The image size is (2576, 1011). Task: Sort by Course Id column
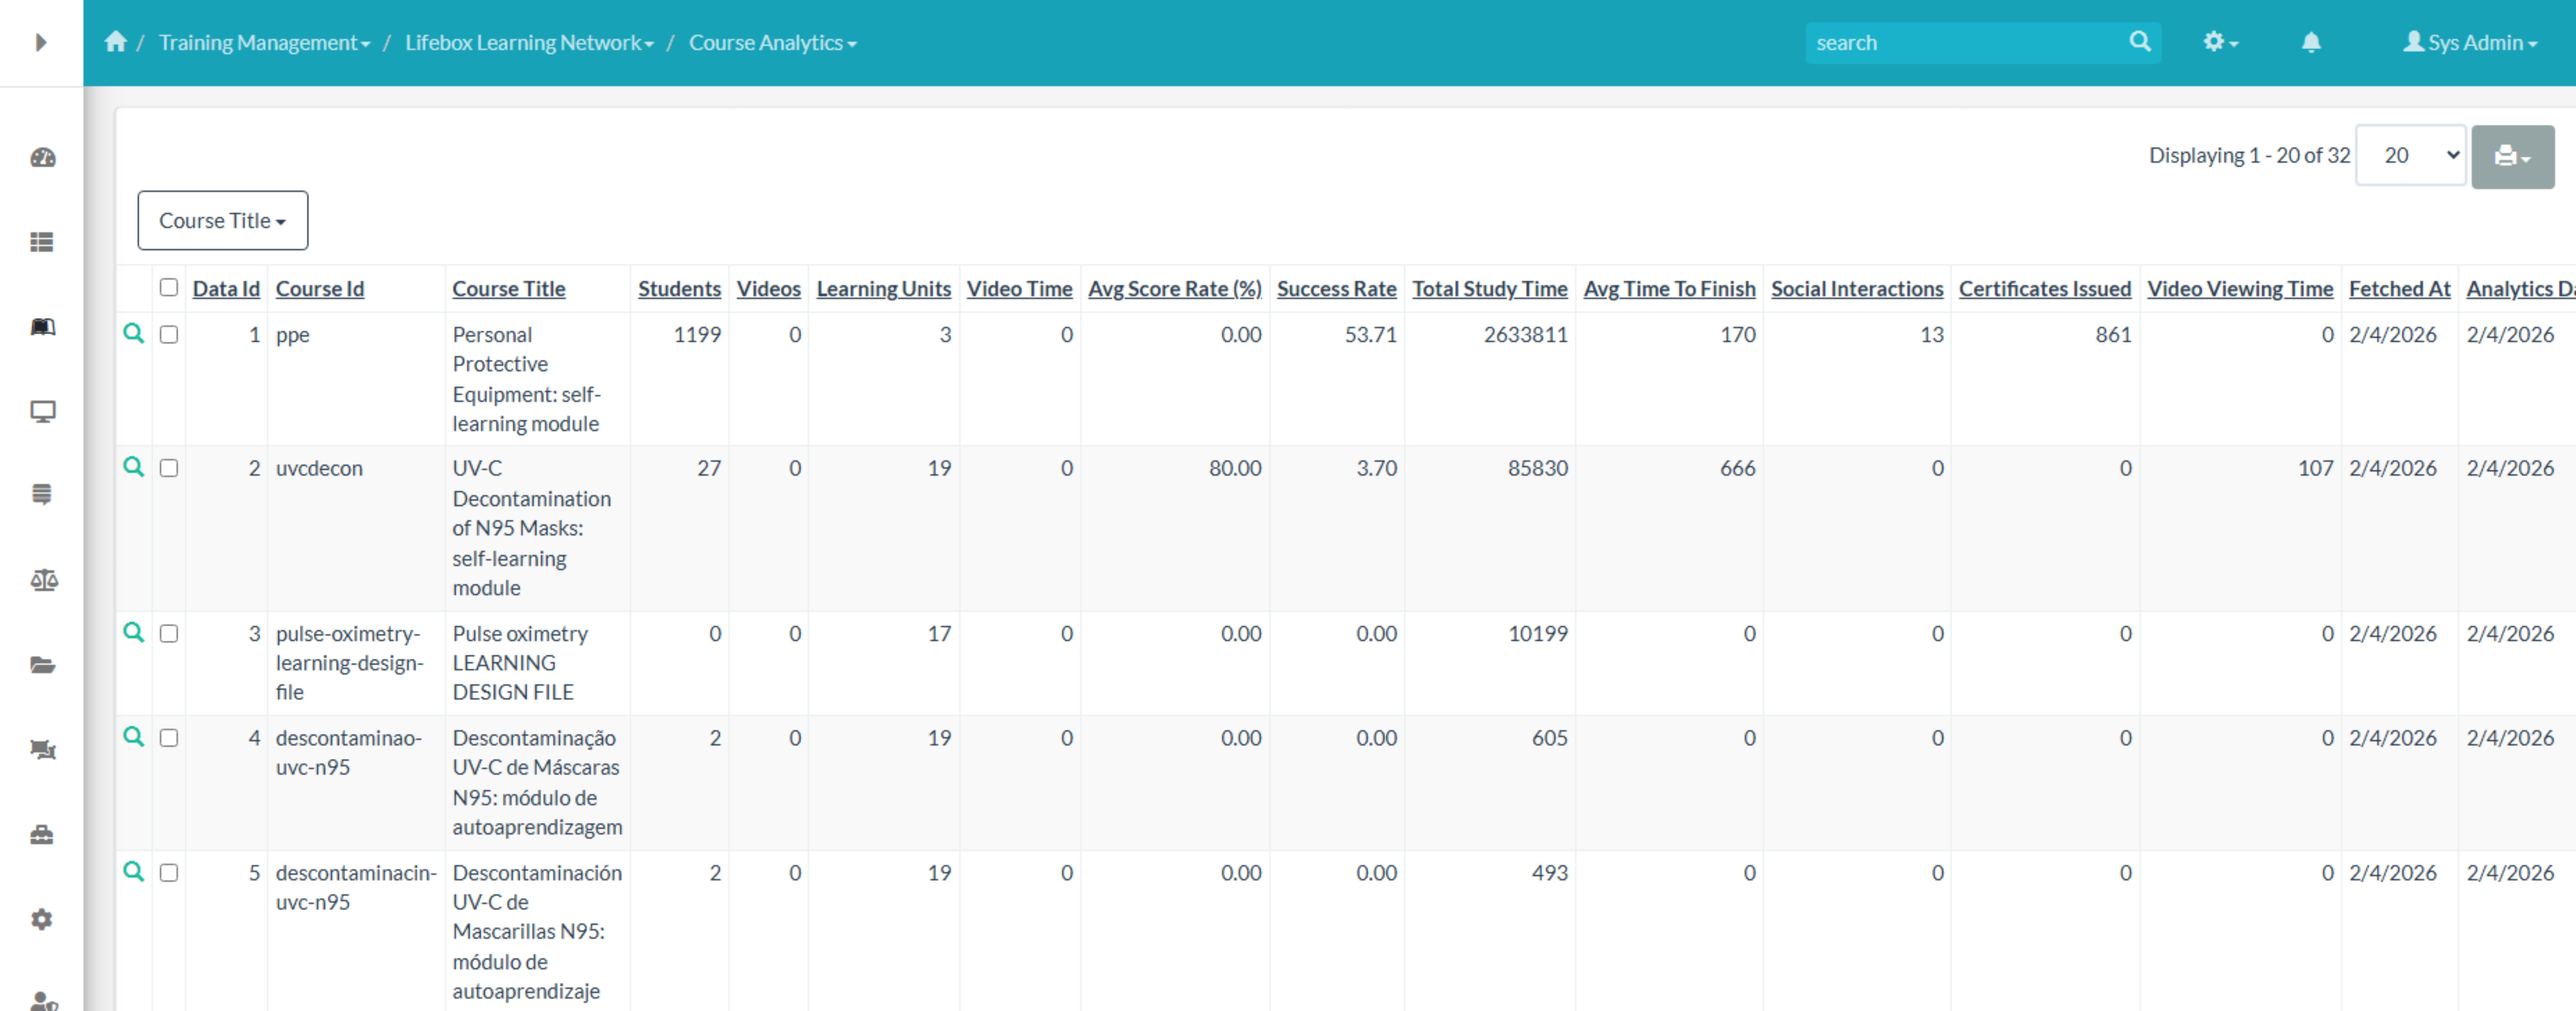coord(320,289)
